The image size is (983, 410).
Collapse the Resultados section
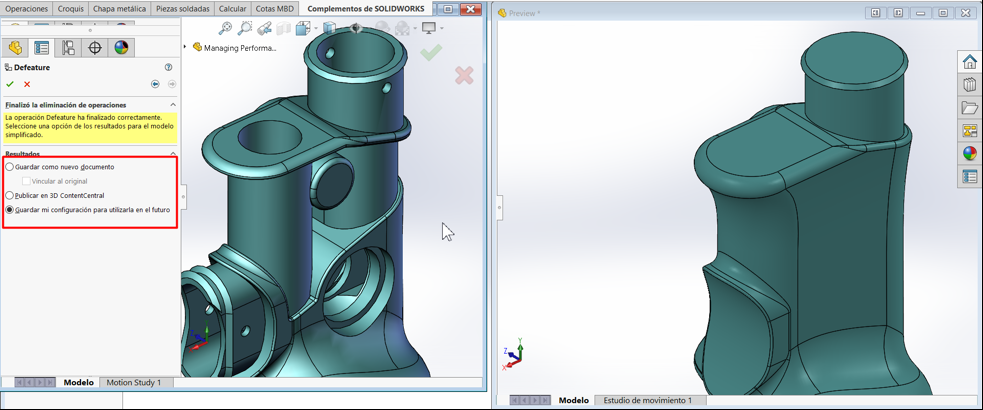coord(173,154)
